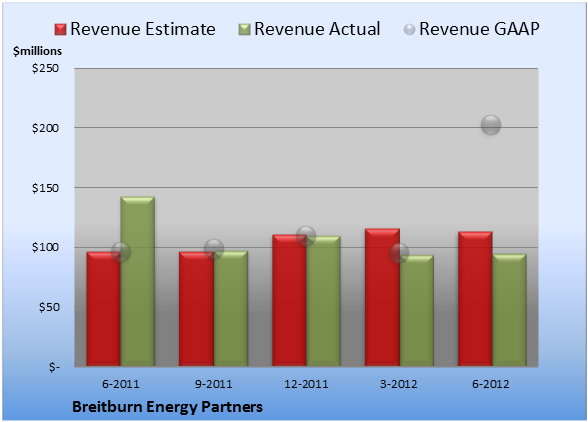Select the 'Revenue Actual' legend label
The height and width of the screenshot is (422, 588).
pyautogui.click(x=317, y=29)
